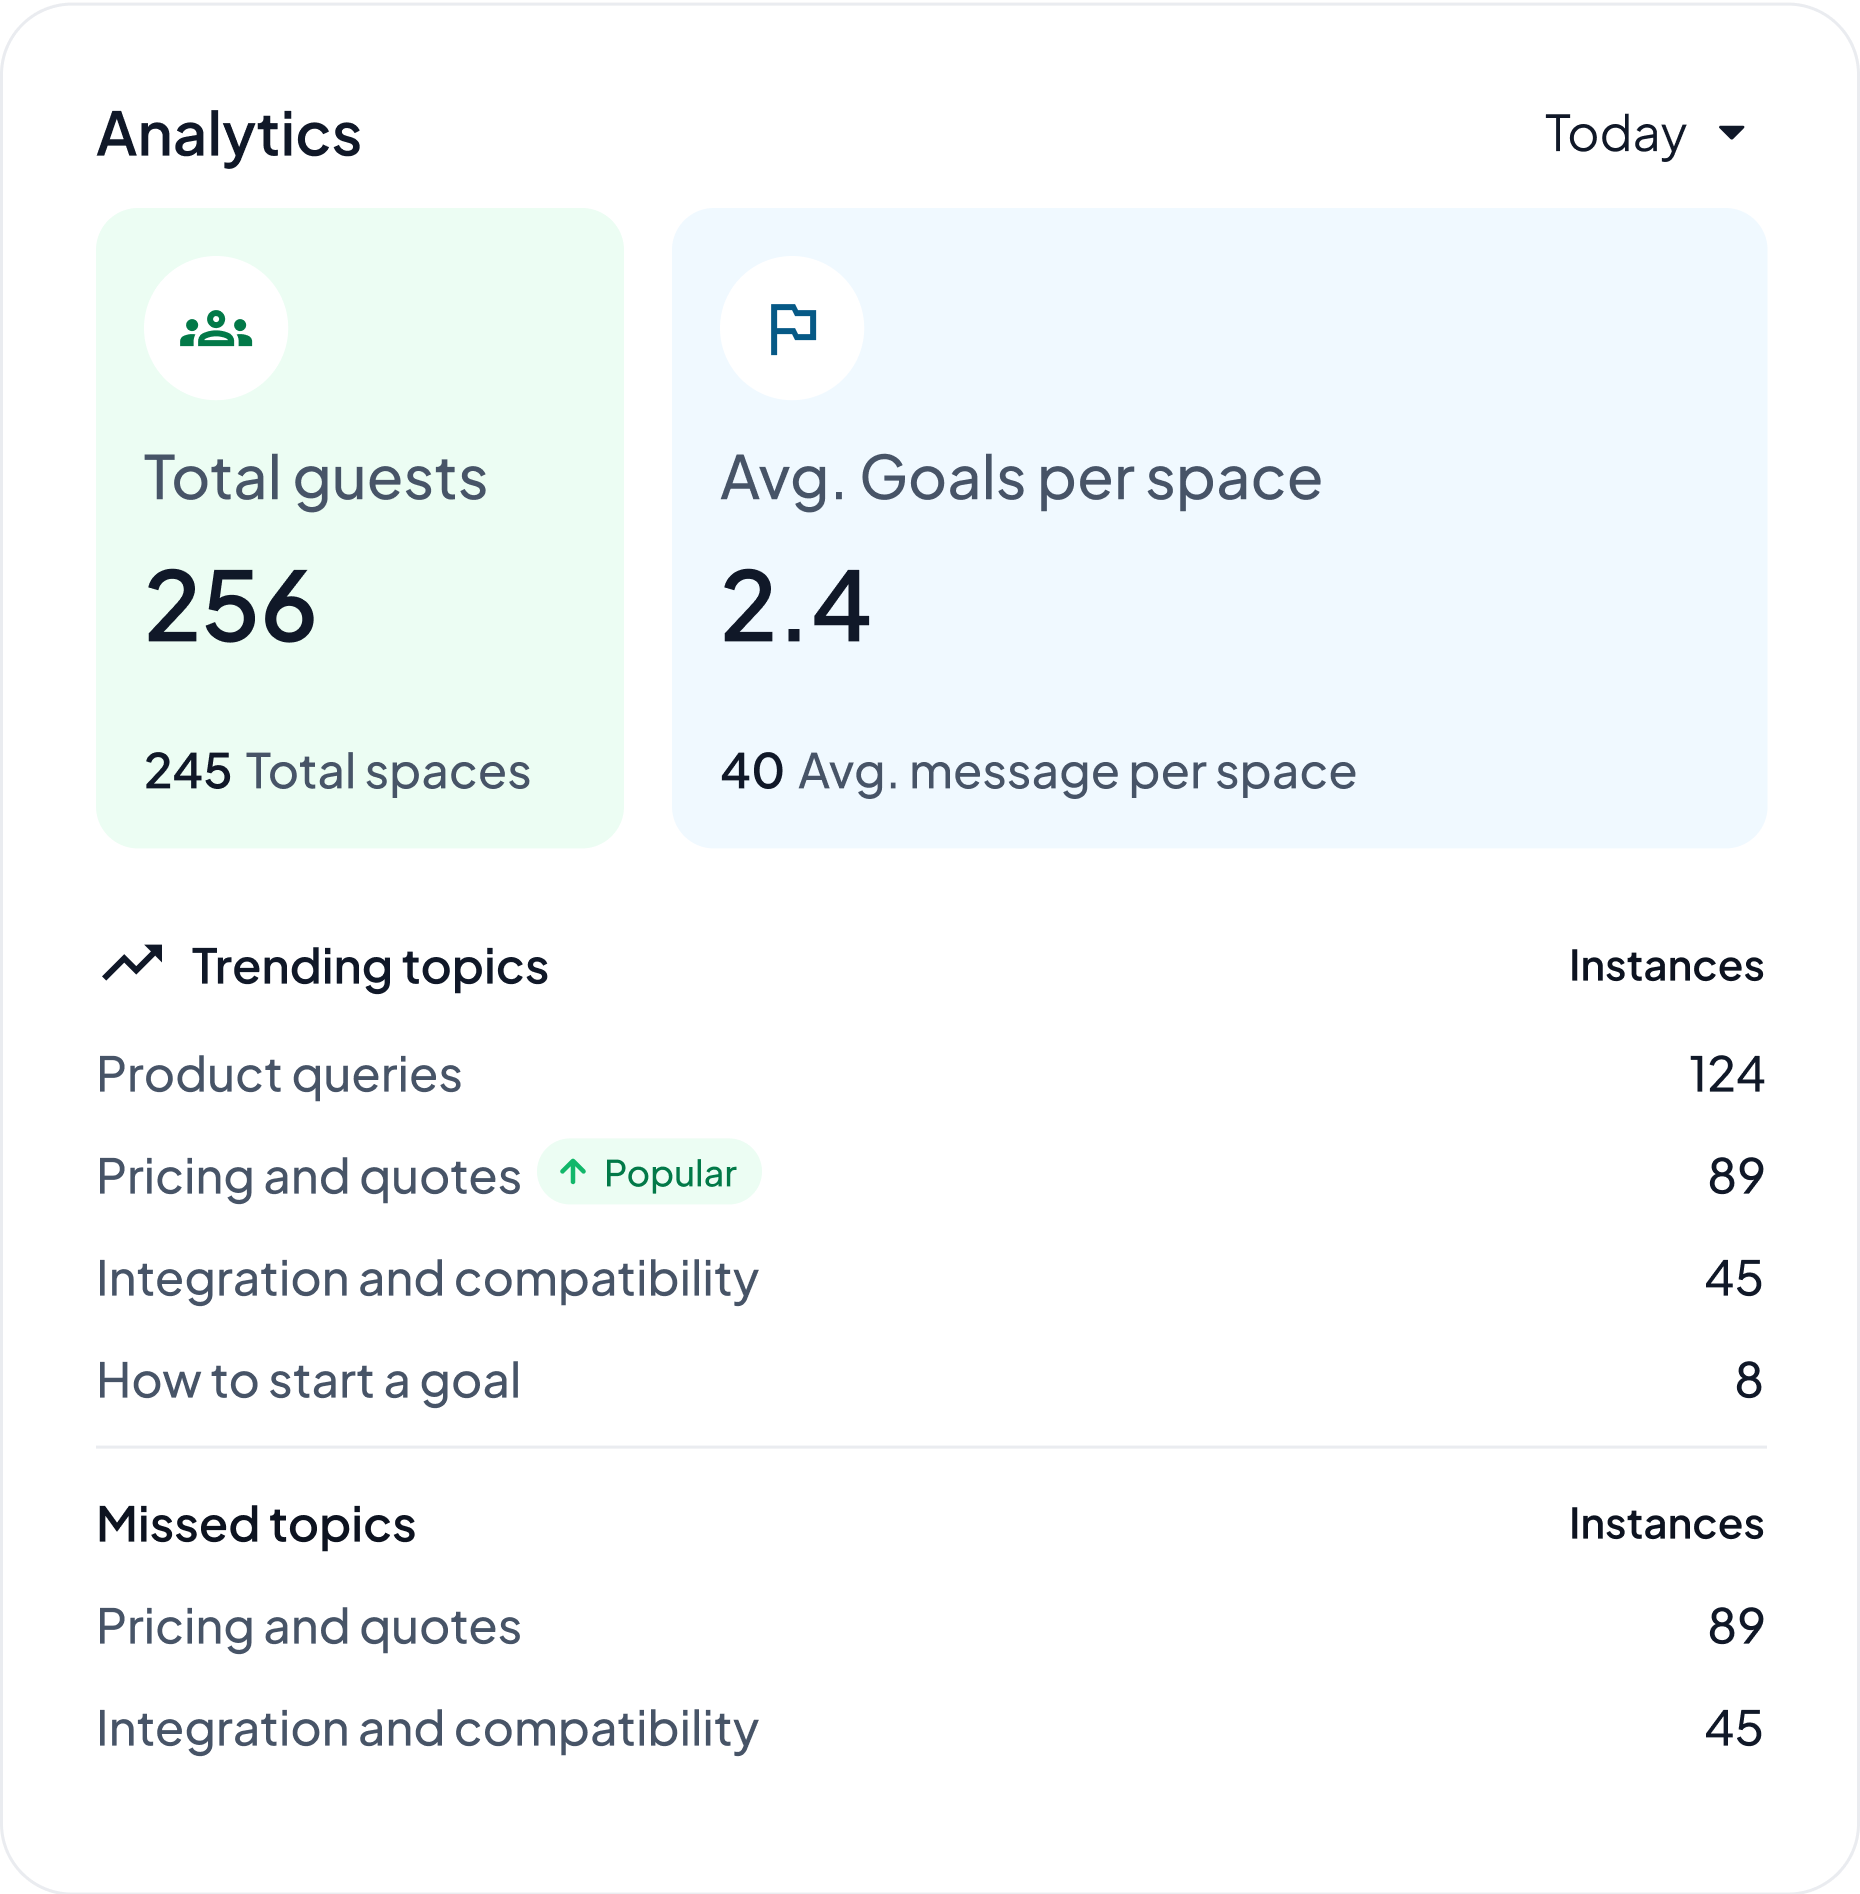Viewport: 1860px width, 1894px height.
Task: Click the Popular badge
Action: pos(648,1174)
